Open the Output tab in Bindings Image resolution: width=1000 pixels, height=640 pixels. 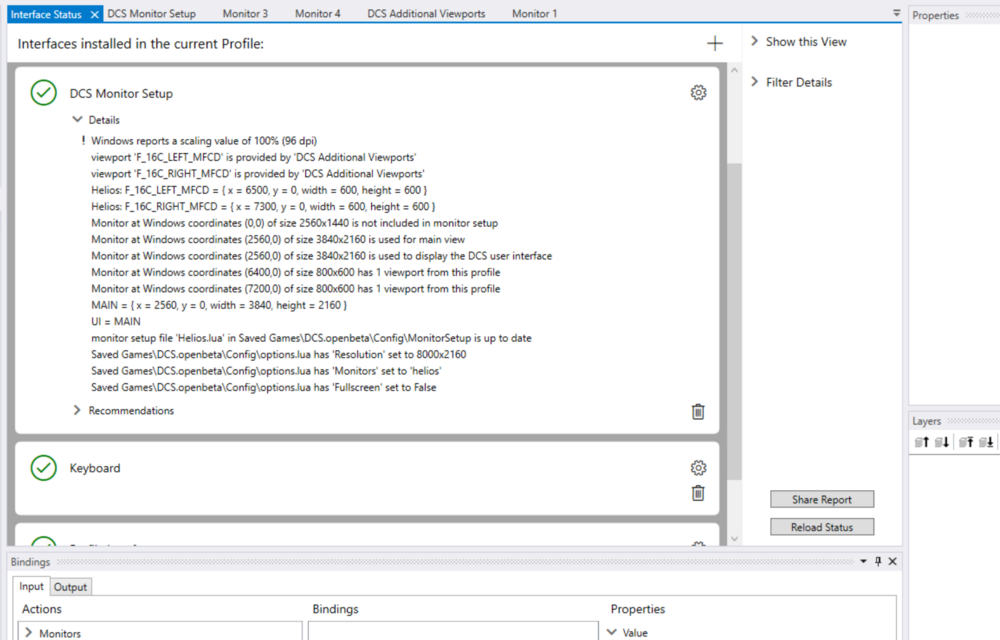[x=70, y=587]
